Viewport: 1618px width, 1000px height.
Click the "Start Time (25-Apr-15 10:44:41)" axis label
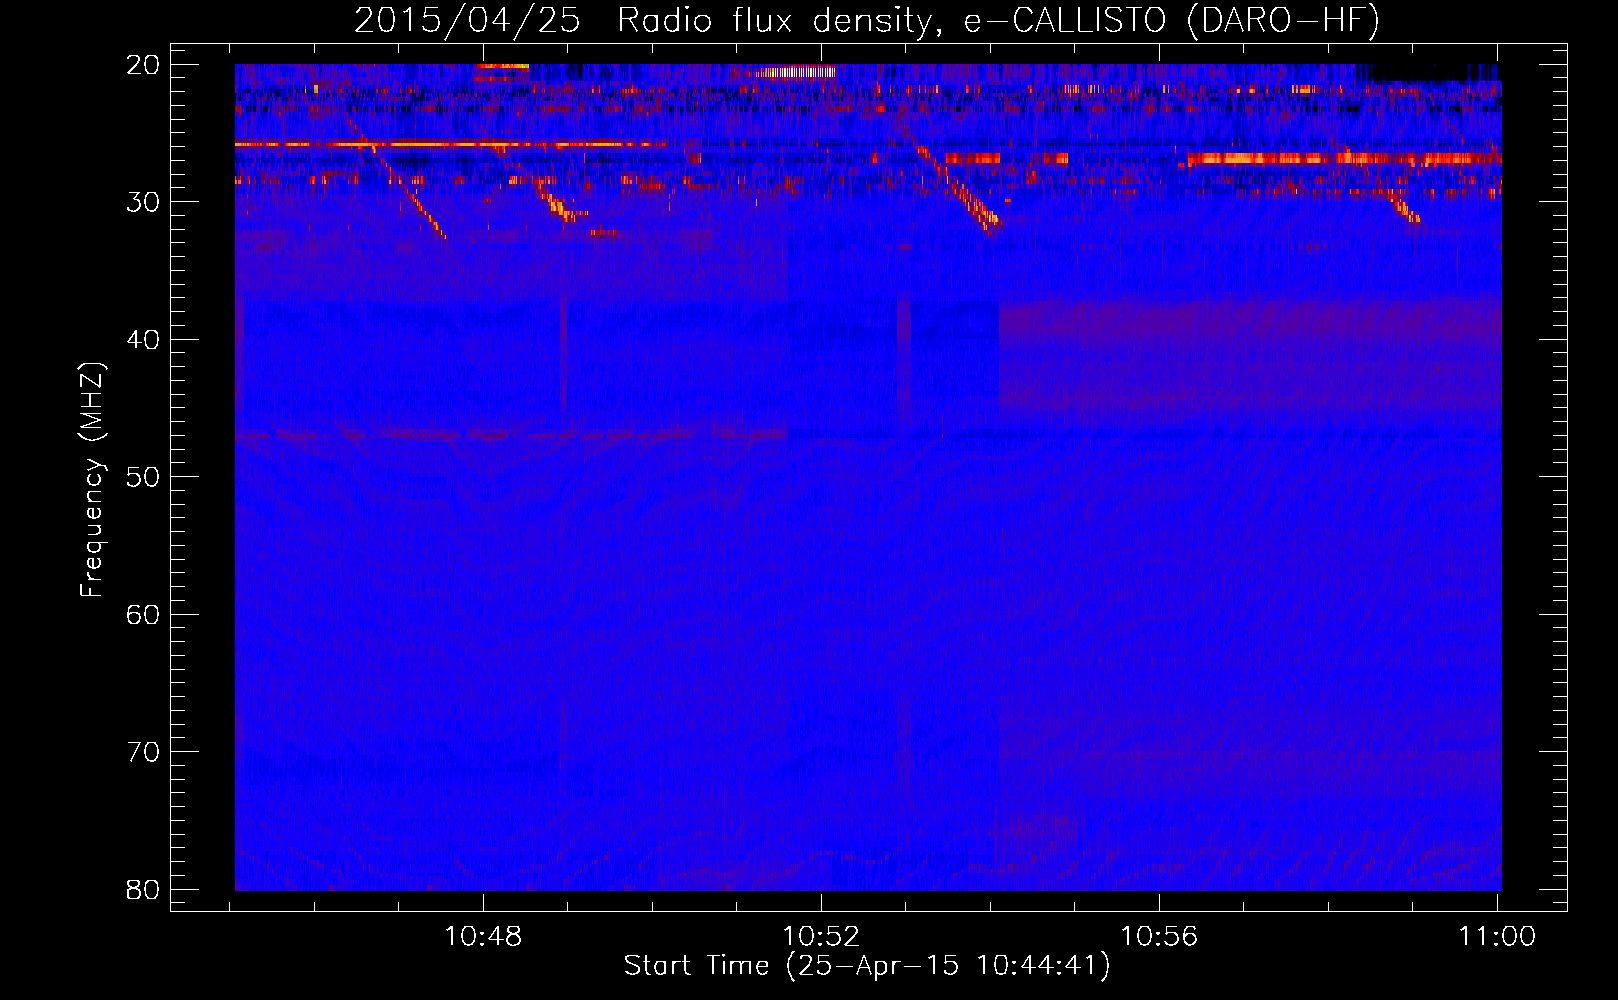point(867,966)
